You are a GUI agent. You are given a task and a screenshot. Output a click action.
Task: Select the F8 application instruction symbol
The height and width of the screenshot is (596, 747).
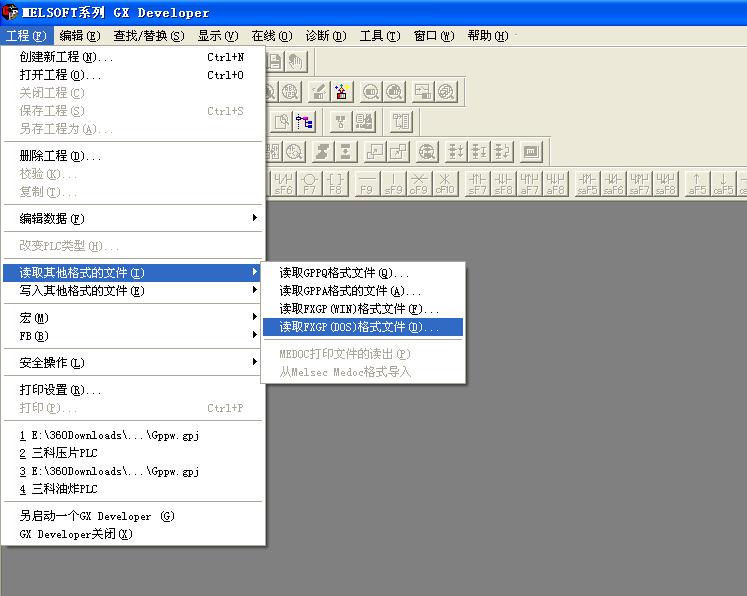[x=335, y=183]
